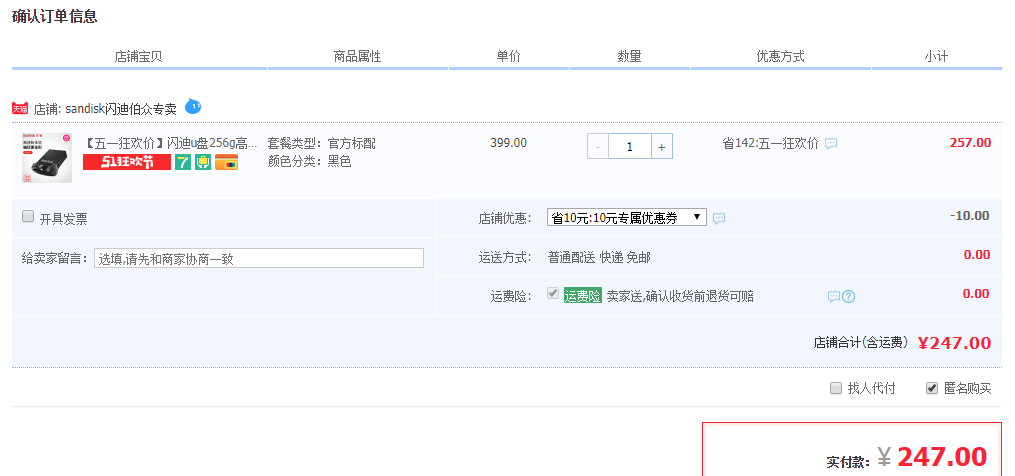1015x476 pixels.
Task: Click the 优惠方式 column header
Action: (x=781, y=56)
